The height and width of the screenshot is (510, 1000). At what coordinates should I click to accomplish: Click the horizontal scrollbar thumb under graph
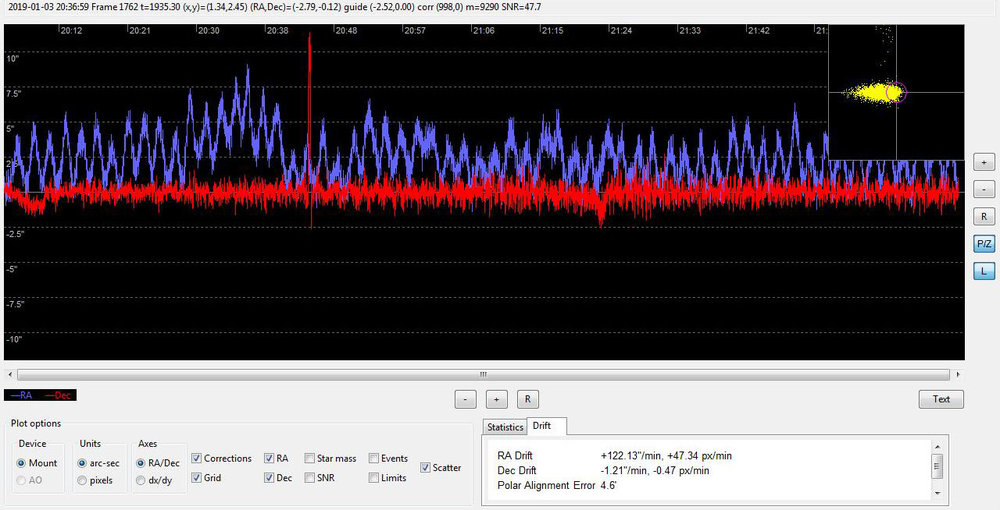point(483,374)
